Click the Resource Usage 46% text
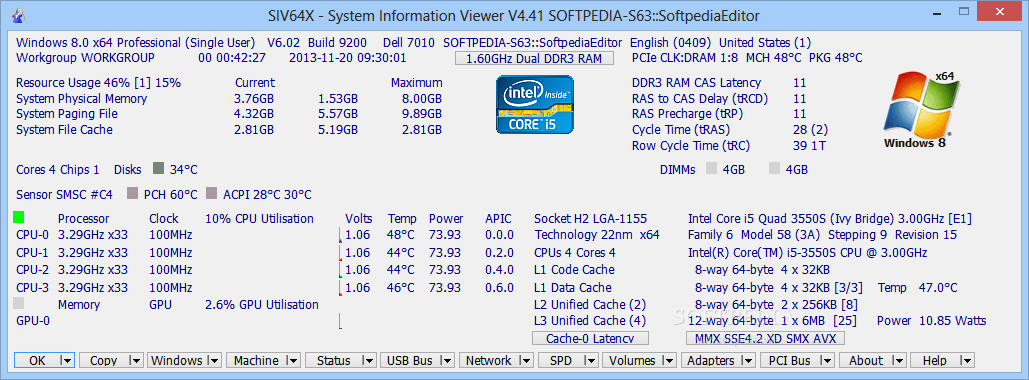Image resolution: width=1029 pixels, height=380 pixels. tap(74, 83)
